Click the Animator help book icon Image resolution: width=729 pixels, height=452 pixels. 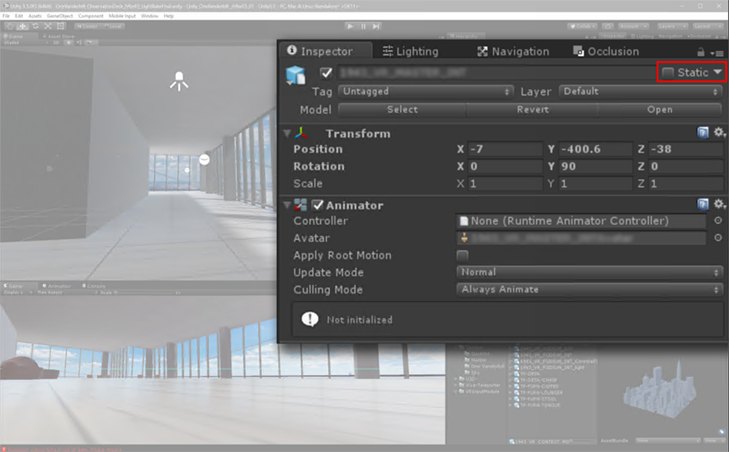click(x=703, y=204)
